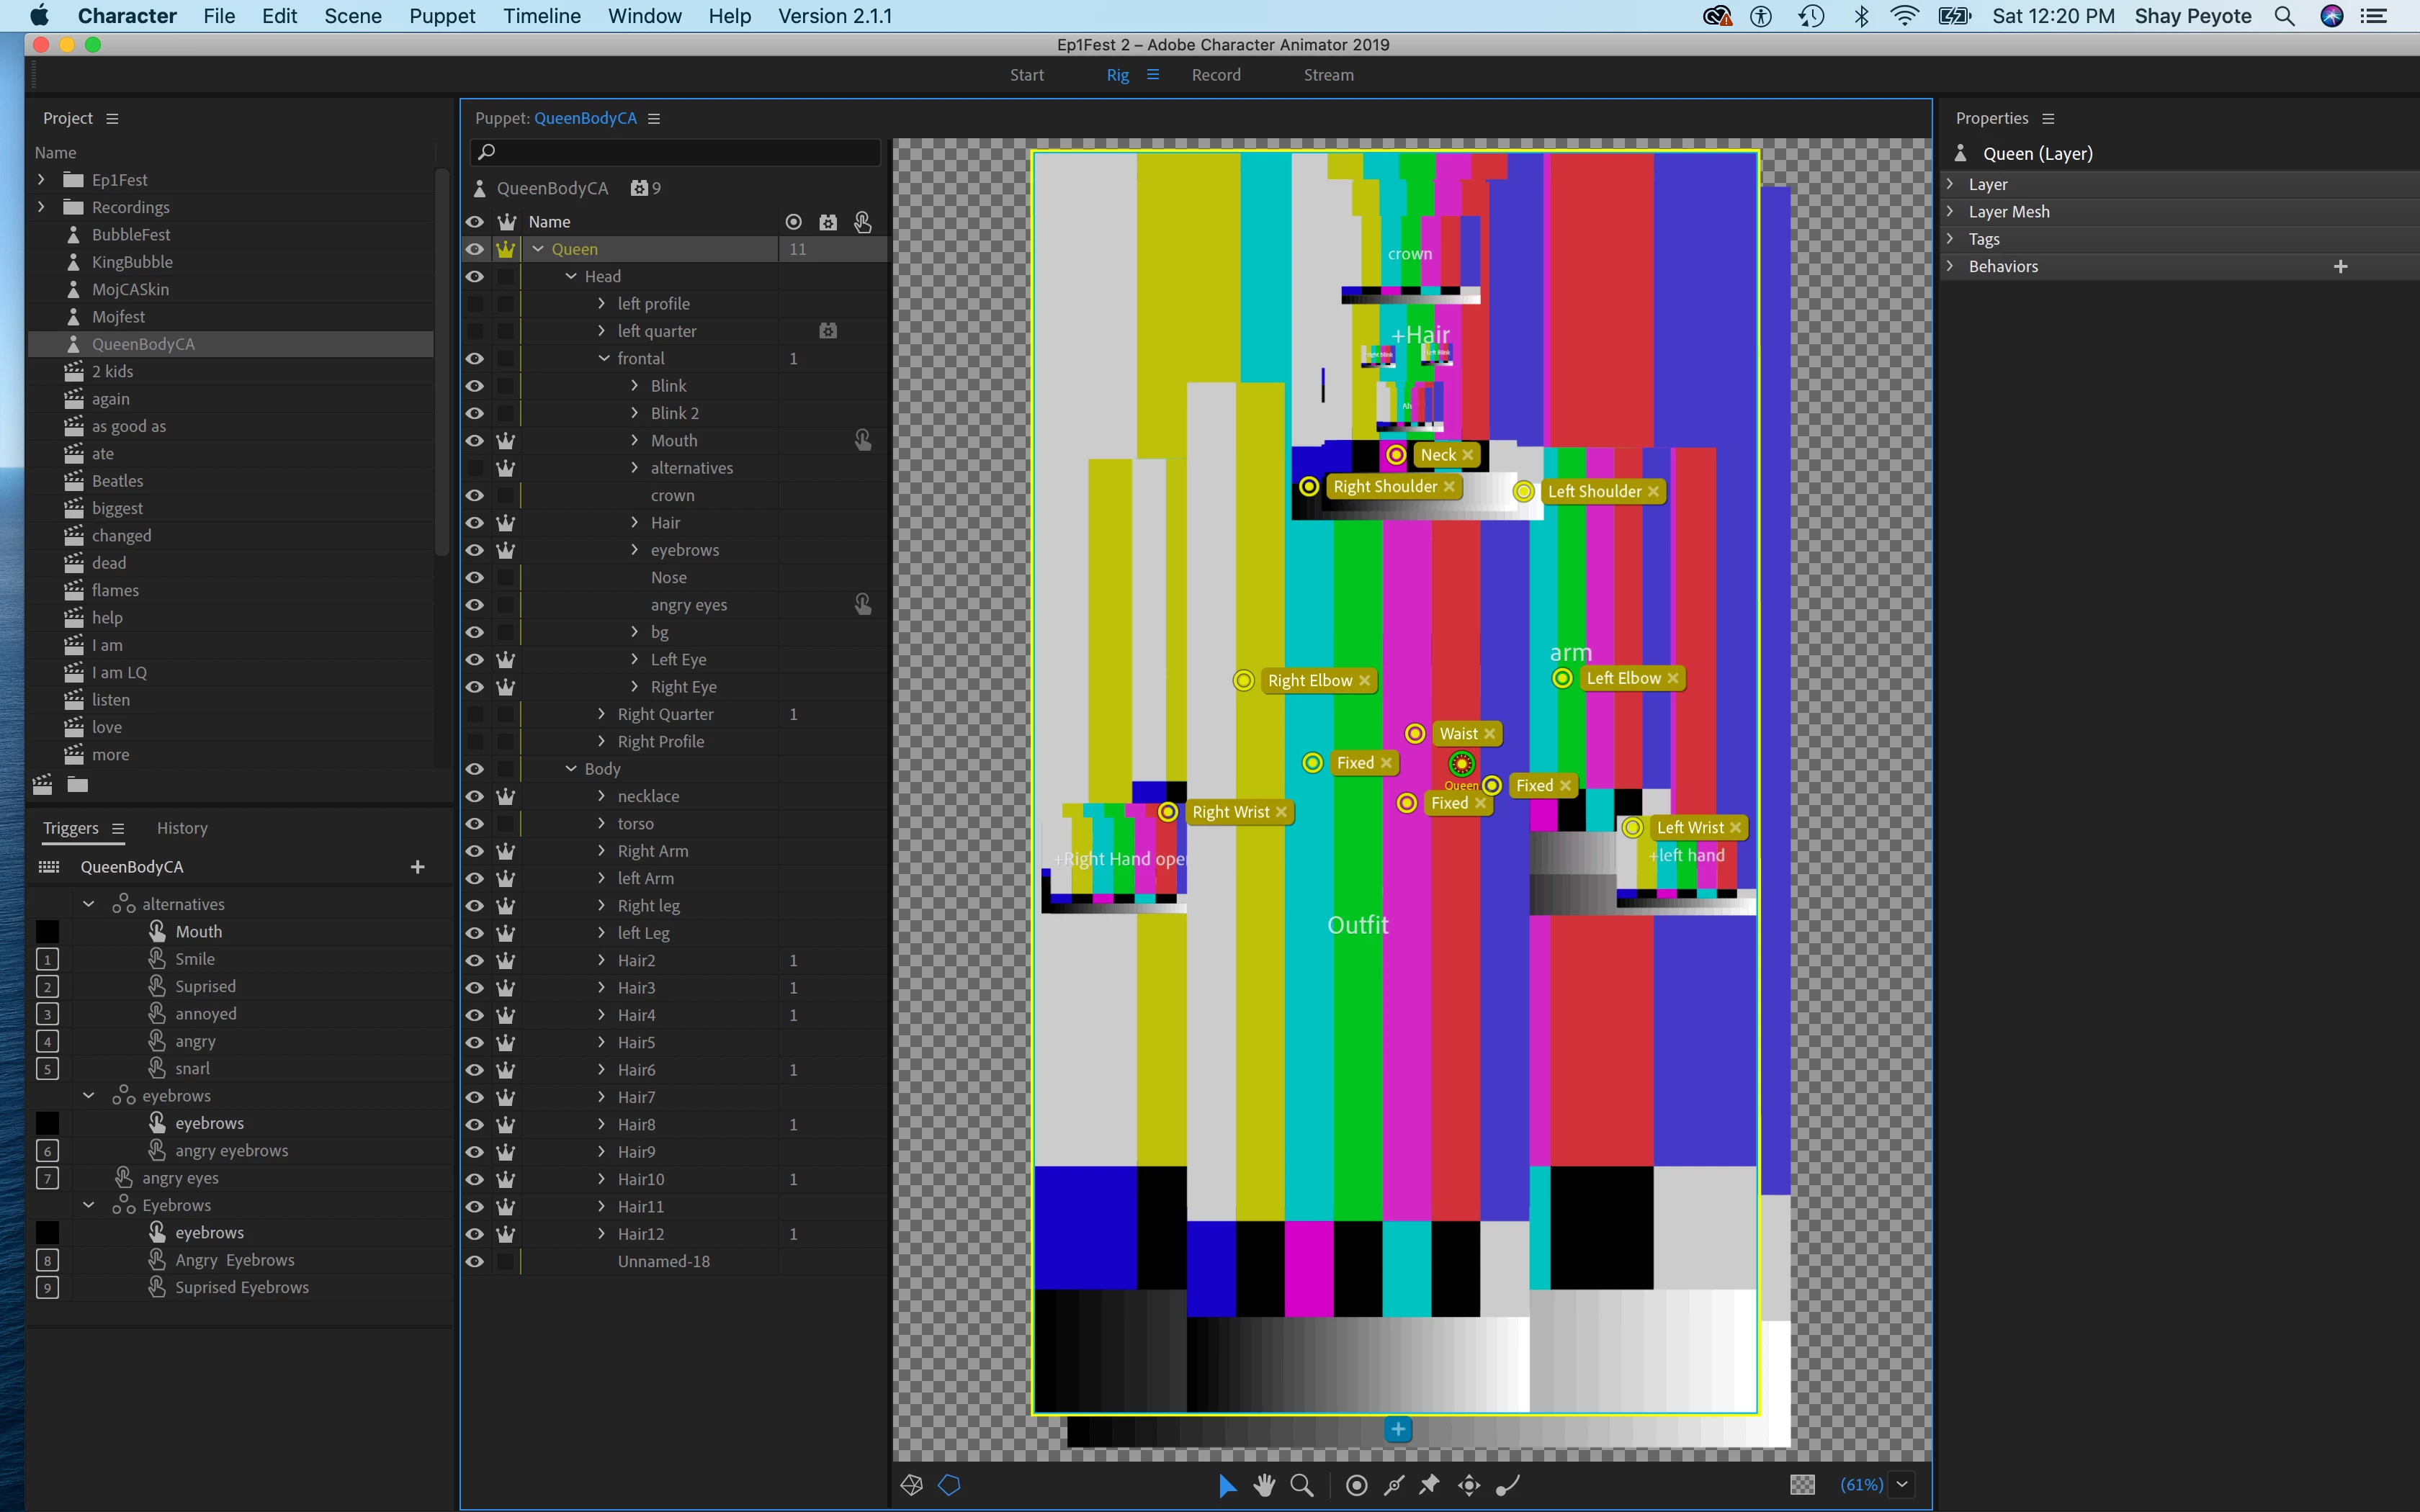
Task: Open the Puppet menu
Action: [x=442, y=16]
